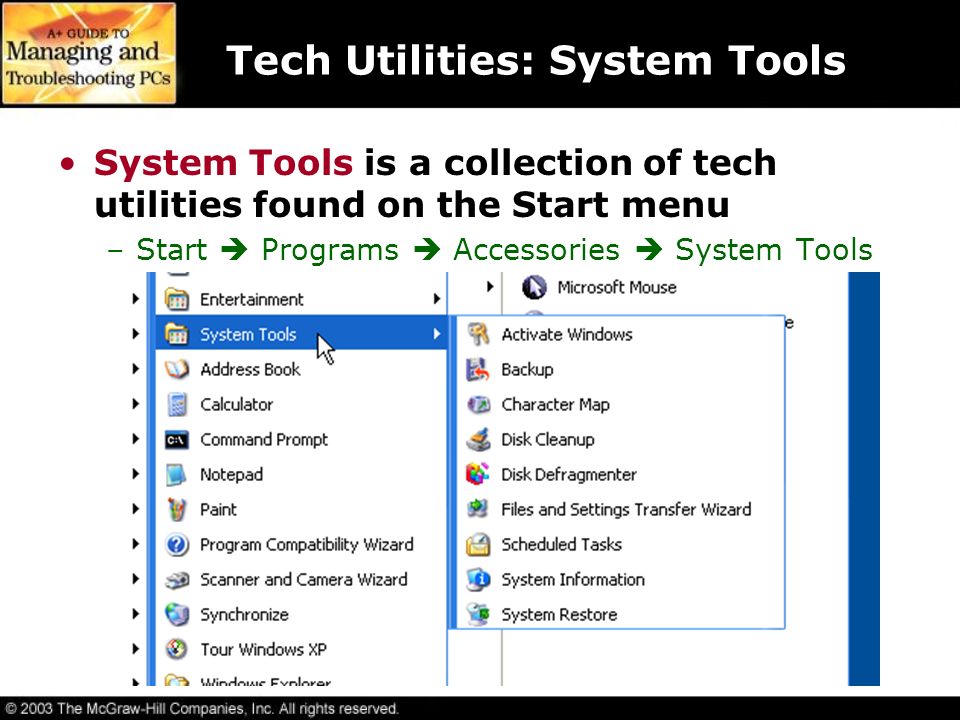
Task: Click the Program Compatibility Wizard label
Action: [307, 544]
